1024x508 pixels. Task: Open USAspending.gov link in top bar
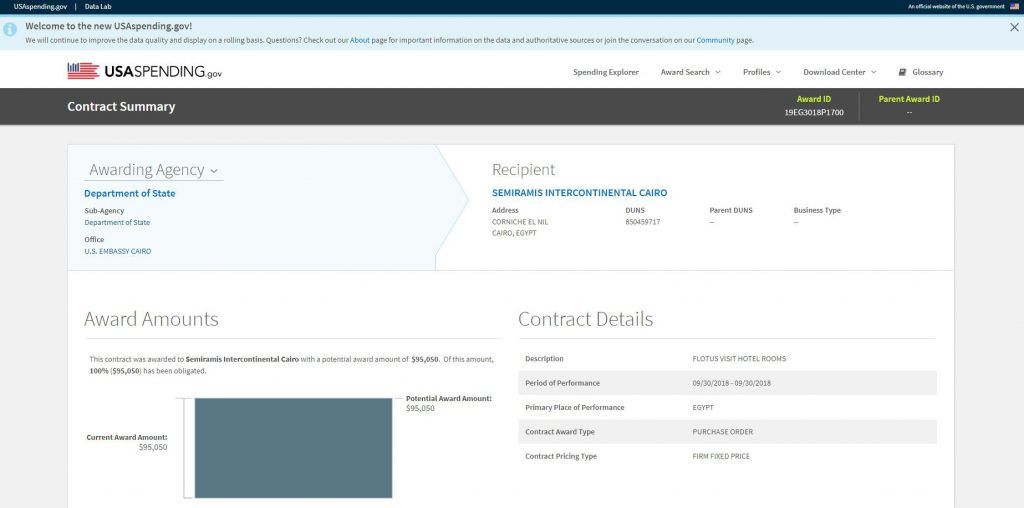(x=40, y=6)
